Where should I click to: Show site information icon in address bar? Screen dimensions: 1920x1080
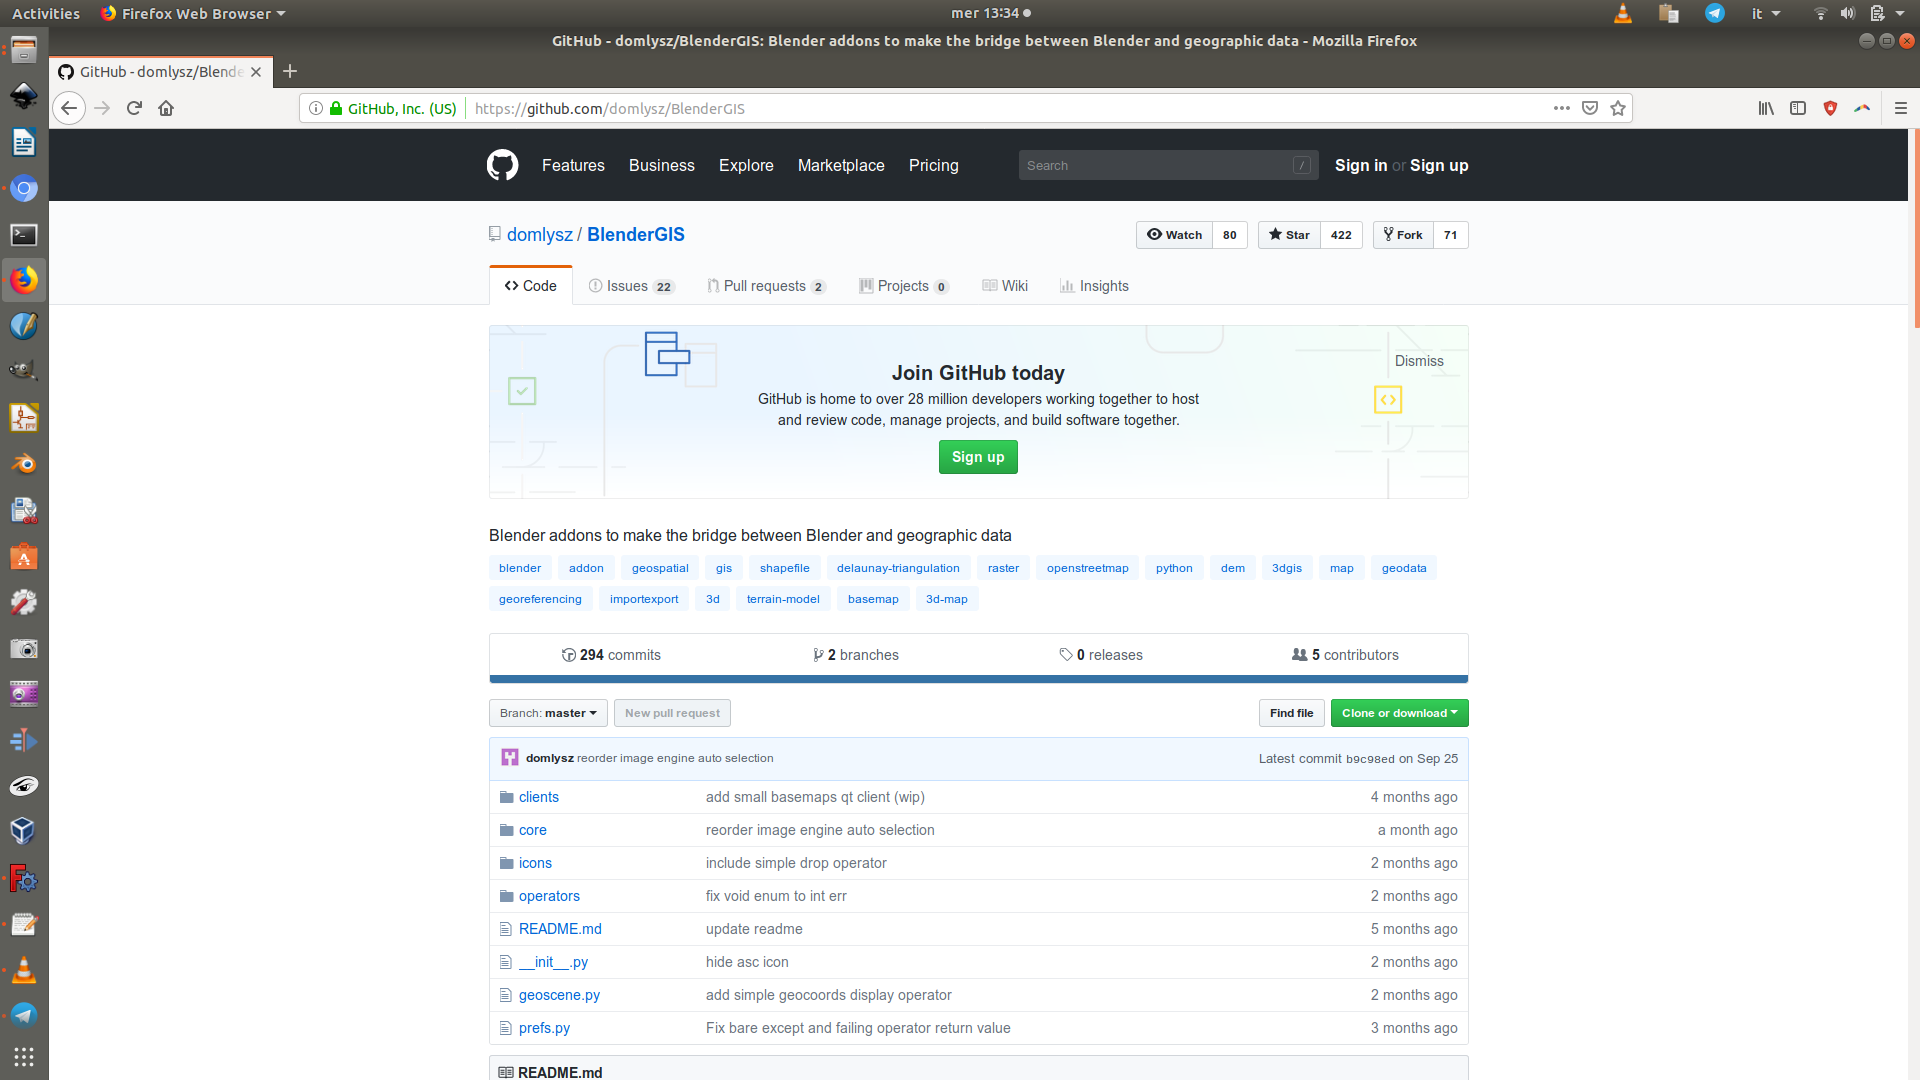click(x=316, y=108)
